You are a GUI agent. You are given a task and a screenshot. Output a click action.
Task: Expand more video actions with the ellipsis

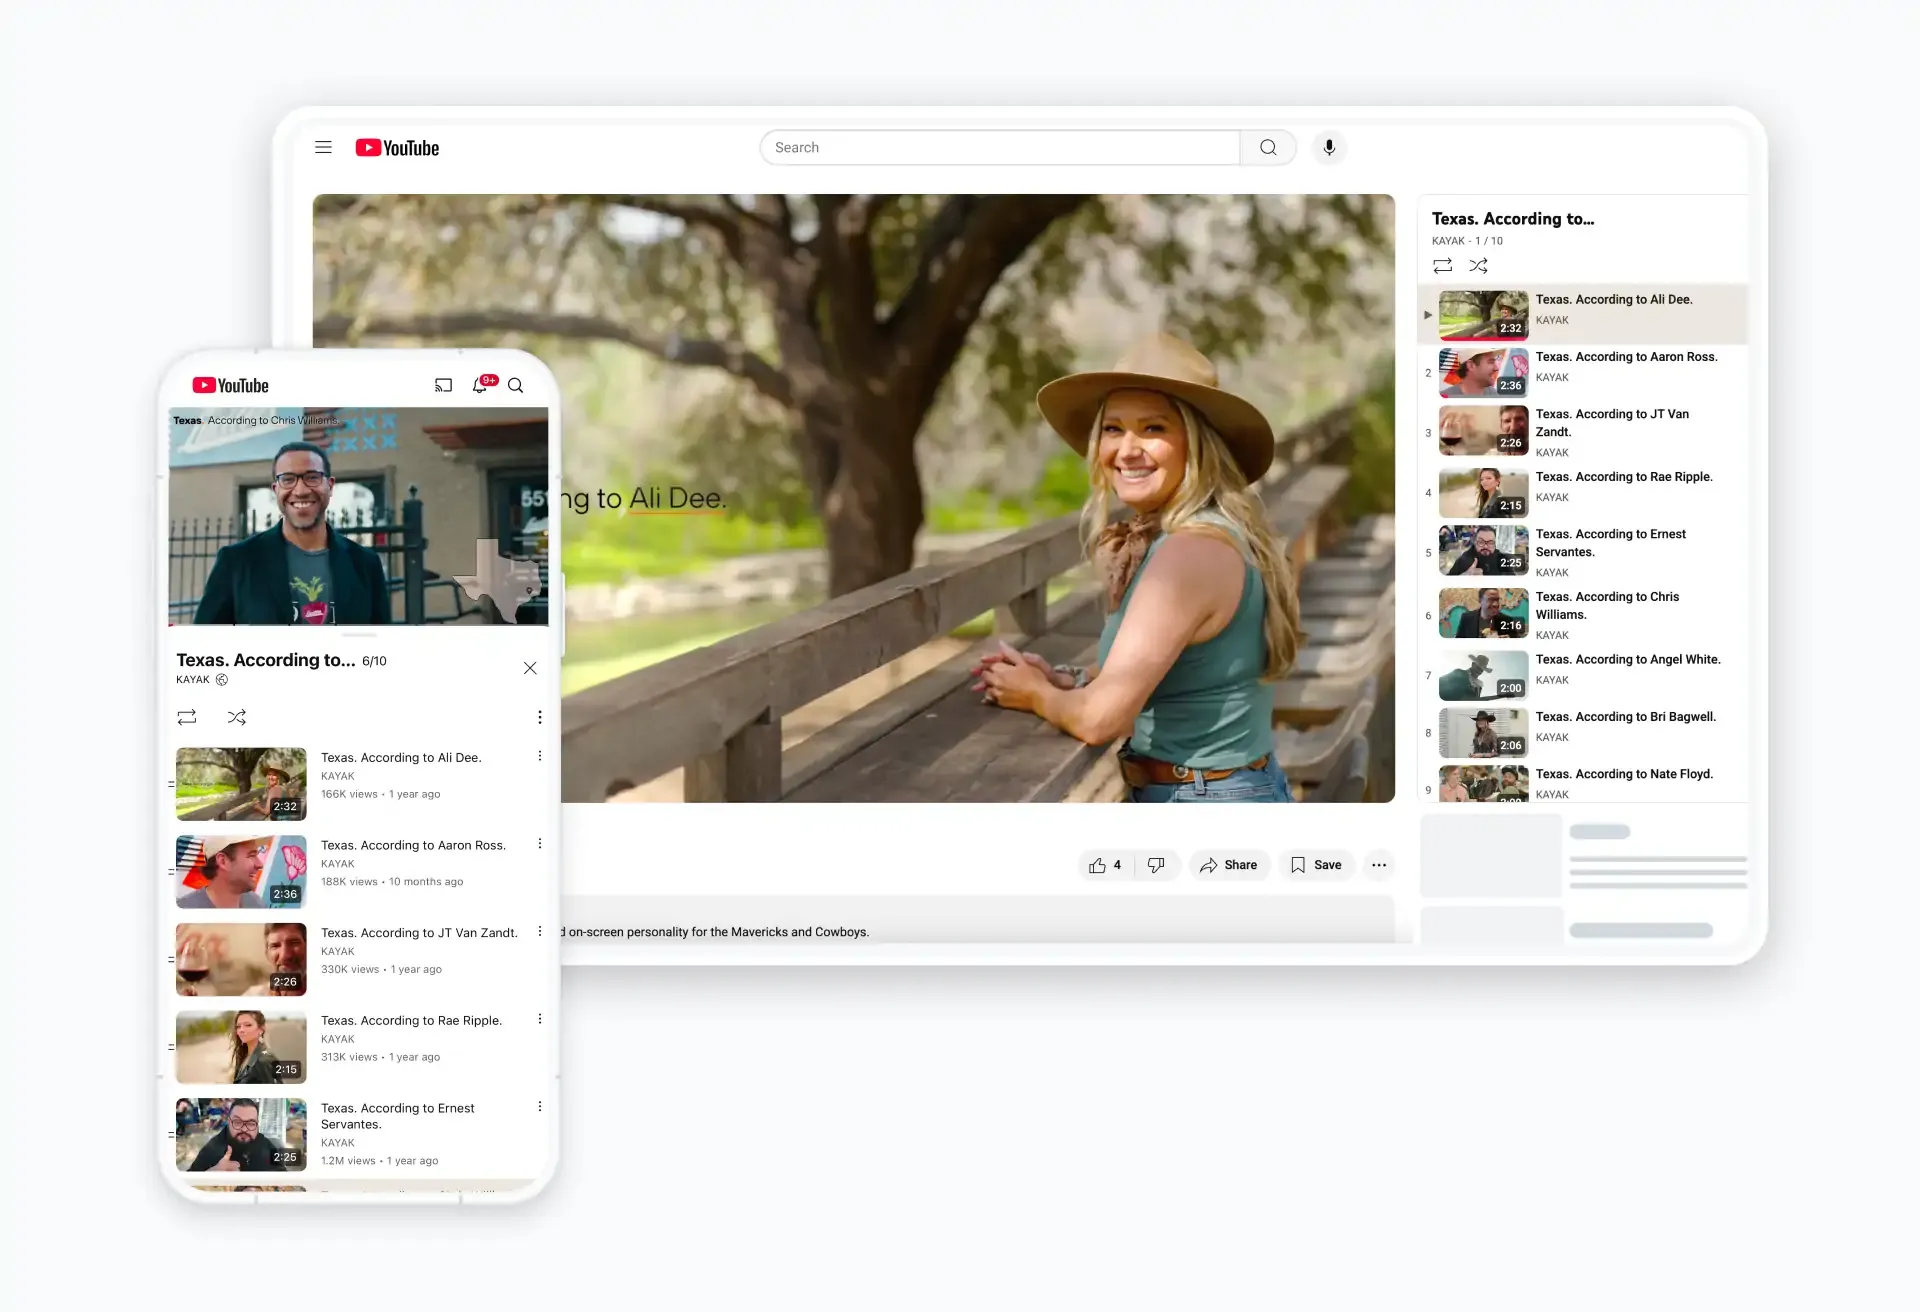[x=1379, y=864]
